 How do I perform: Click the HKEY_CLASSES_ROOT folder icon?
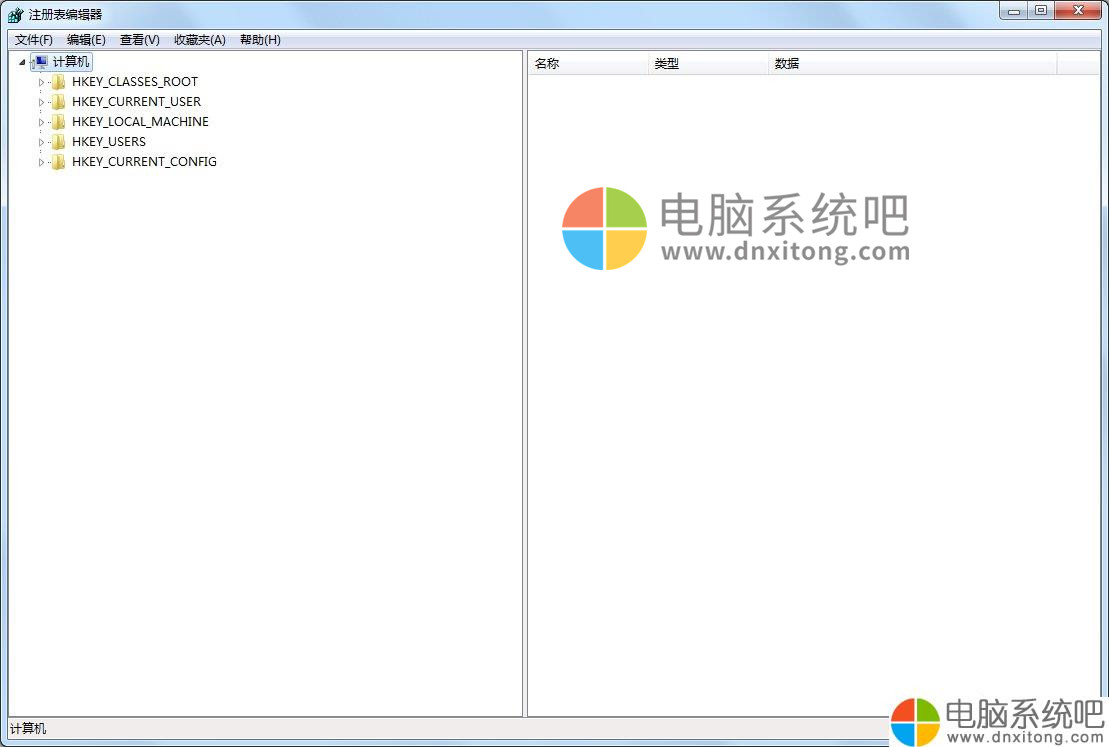coord(59,82)
